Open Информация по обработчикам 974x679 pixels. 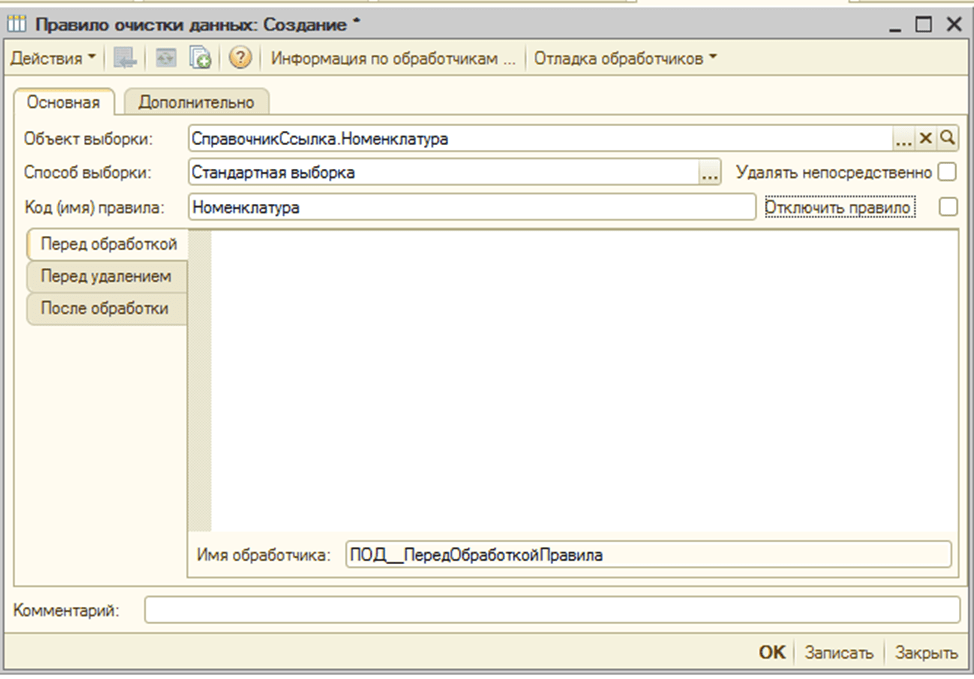(x=393, y=59)
